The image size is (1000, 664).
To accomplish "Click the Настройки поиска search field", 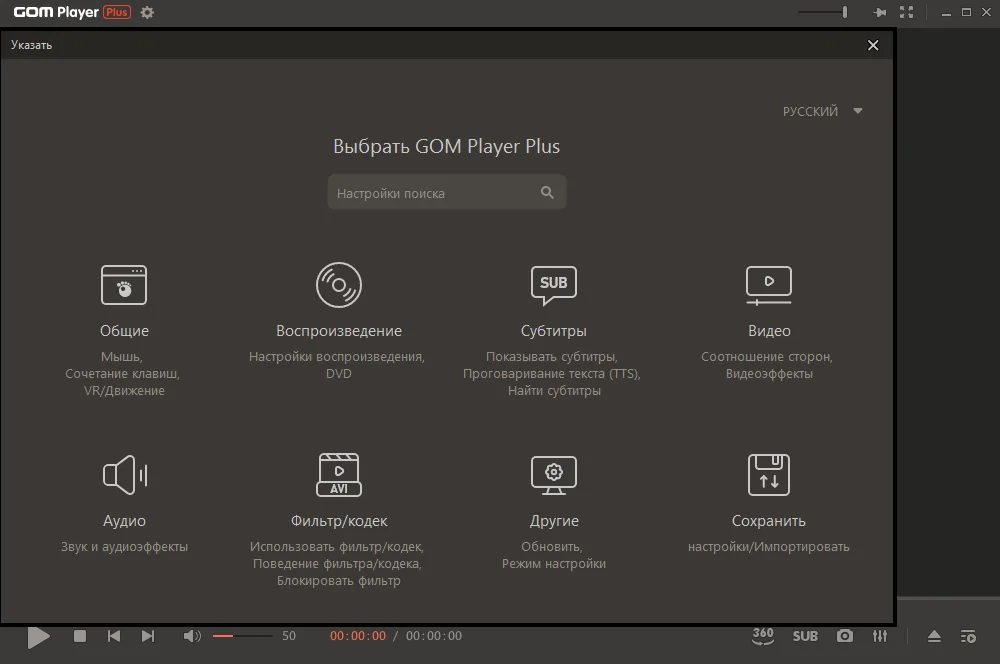I will (x=446, y=192).
